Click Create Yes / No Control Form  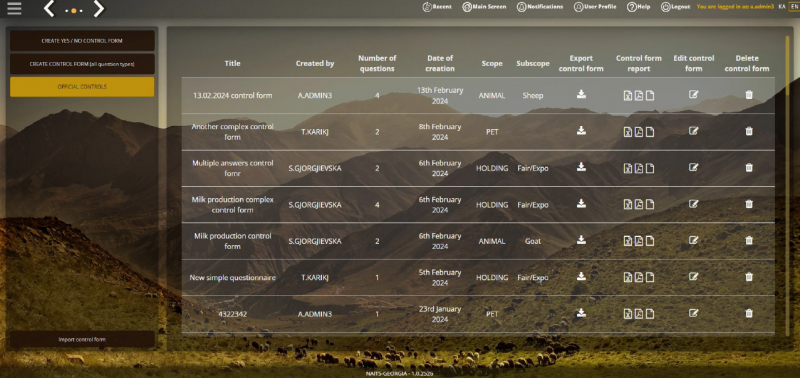click(82, 41)
